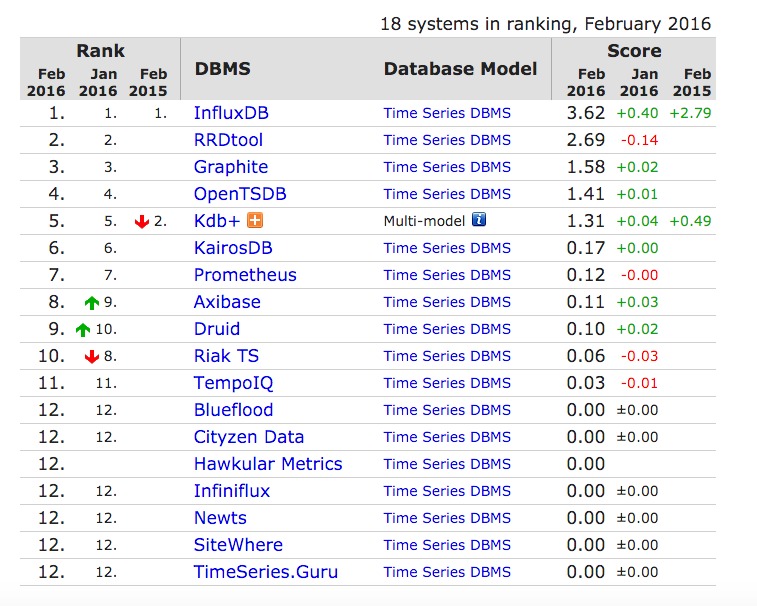The height and width of the screenshot is (606, 757).
Task: Click the Database Model column header
Action: 460,69
